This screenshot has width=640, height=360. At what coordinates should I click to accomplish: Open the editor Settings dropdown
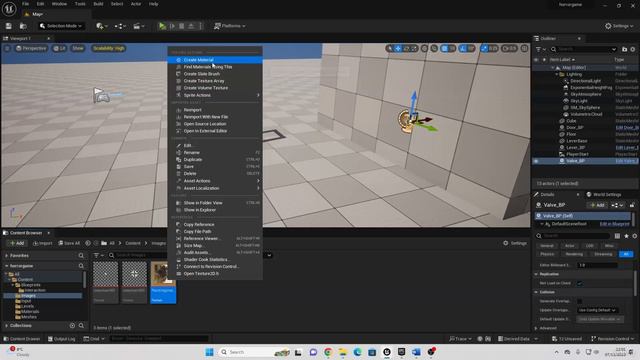tap(619, 26)
